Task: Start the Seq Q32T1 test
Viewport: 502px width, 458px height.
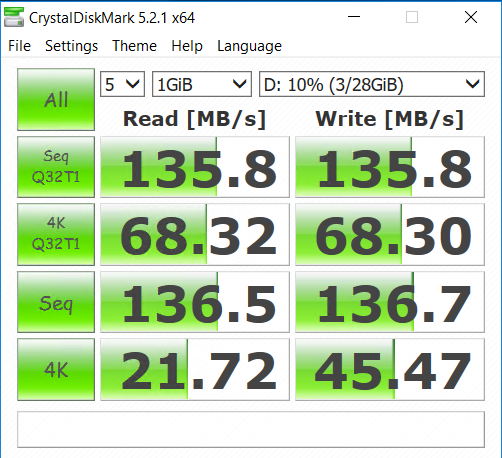Action: [x=56, y=167]
